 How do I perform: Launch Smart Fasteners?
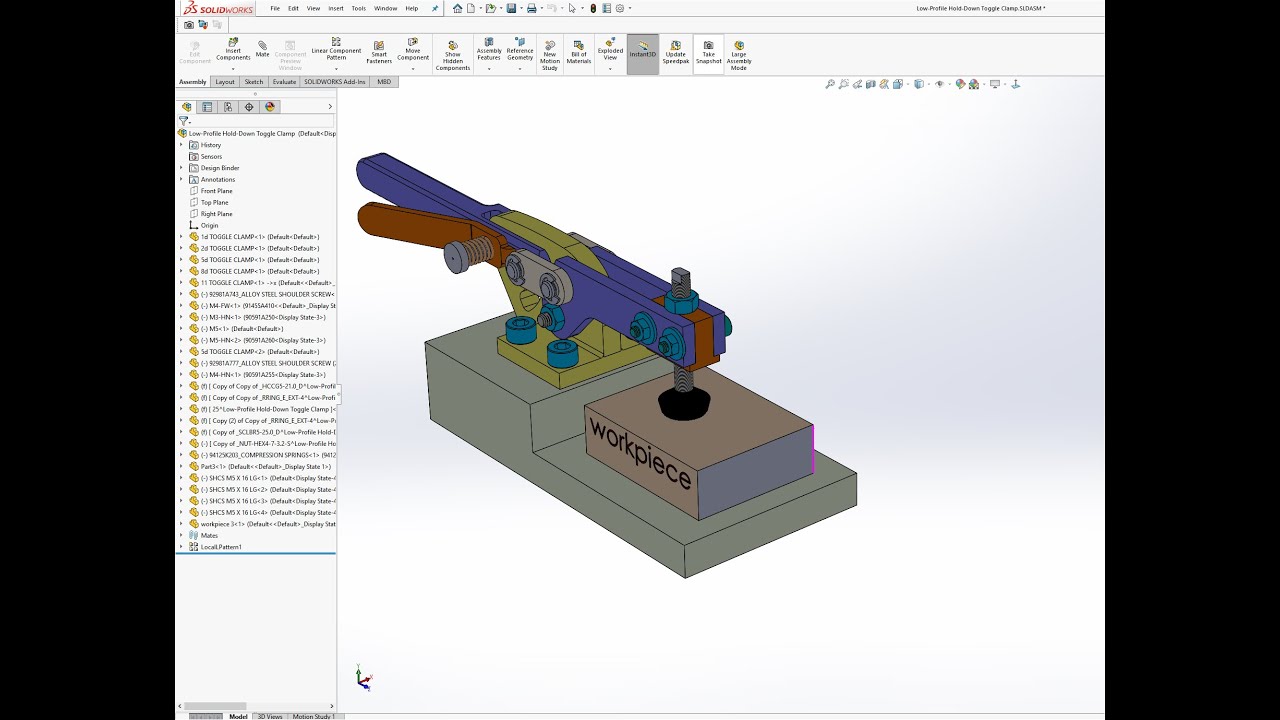click(379, 52)
